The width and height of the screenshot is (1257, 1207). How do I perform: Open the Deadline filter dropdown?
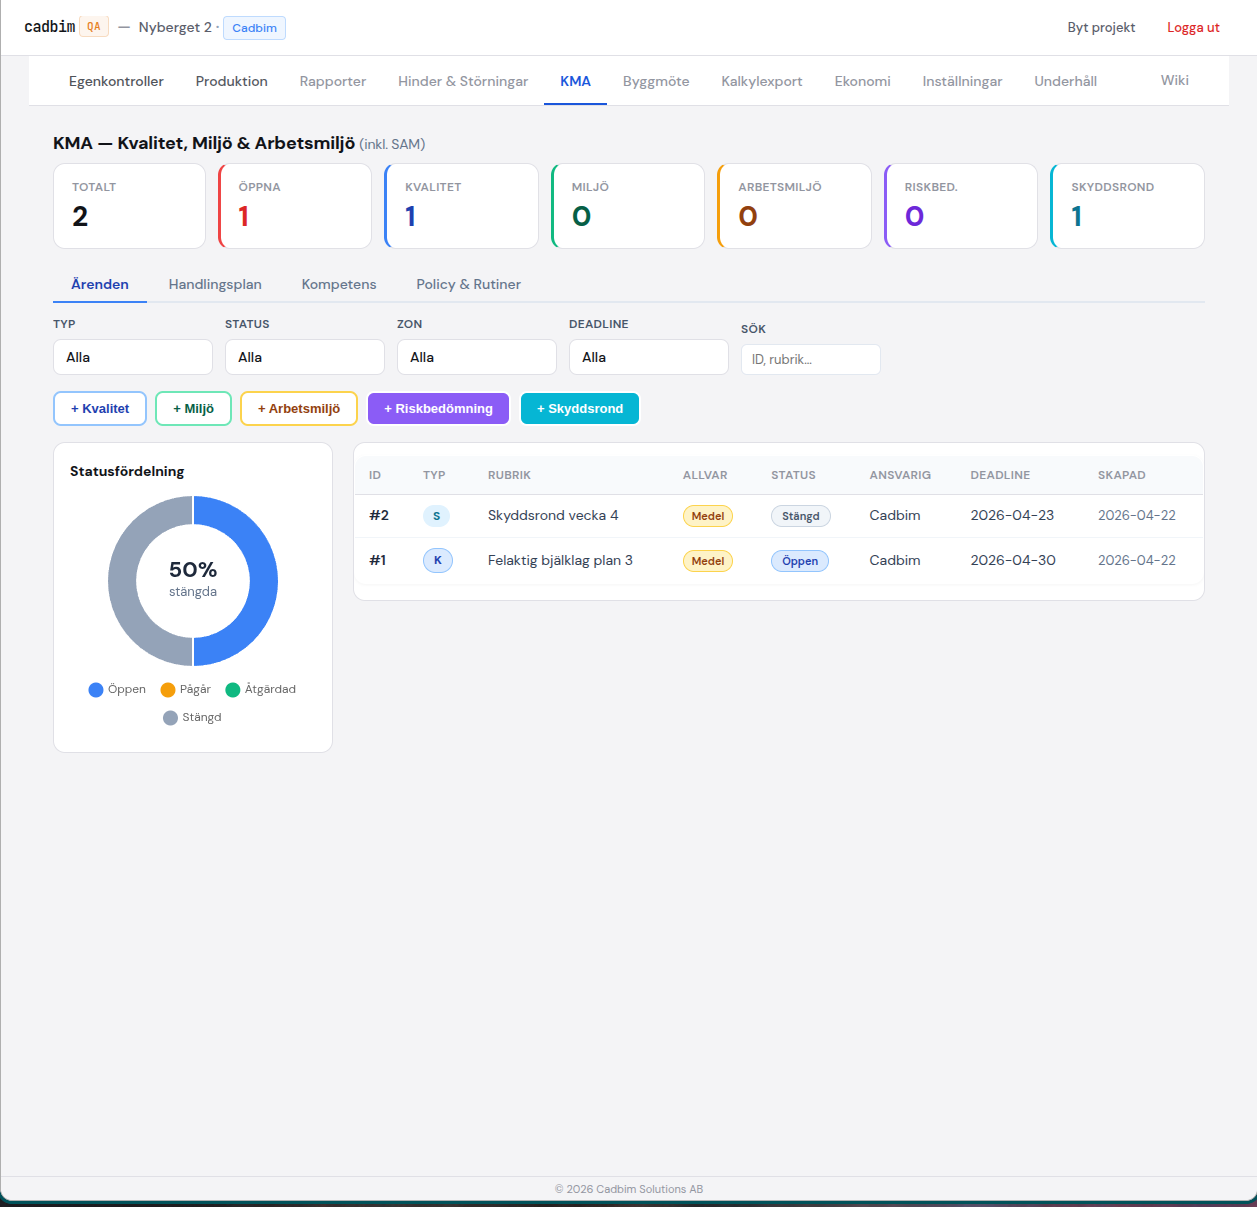649,357
